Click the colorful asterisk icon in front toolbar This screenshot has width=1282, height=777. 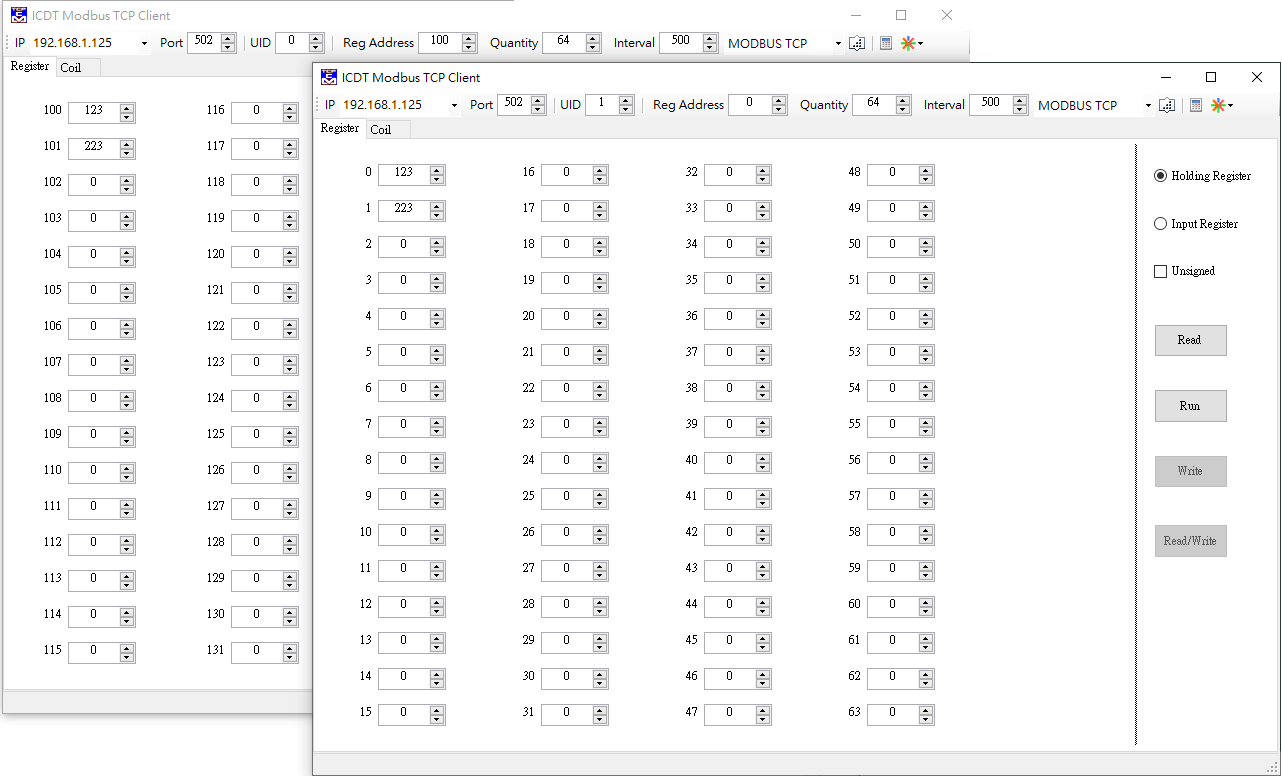click(x=1218, y=105)
